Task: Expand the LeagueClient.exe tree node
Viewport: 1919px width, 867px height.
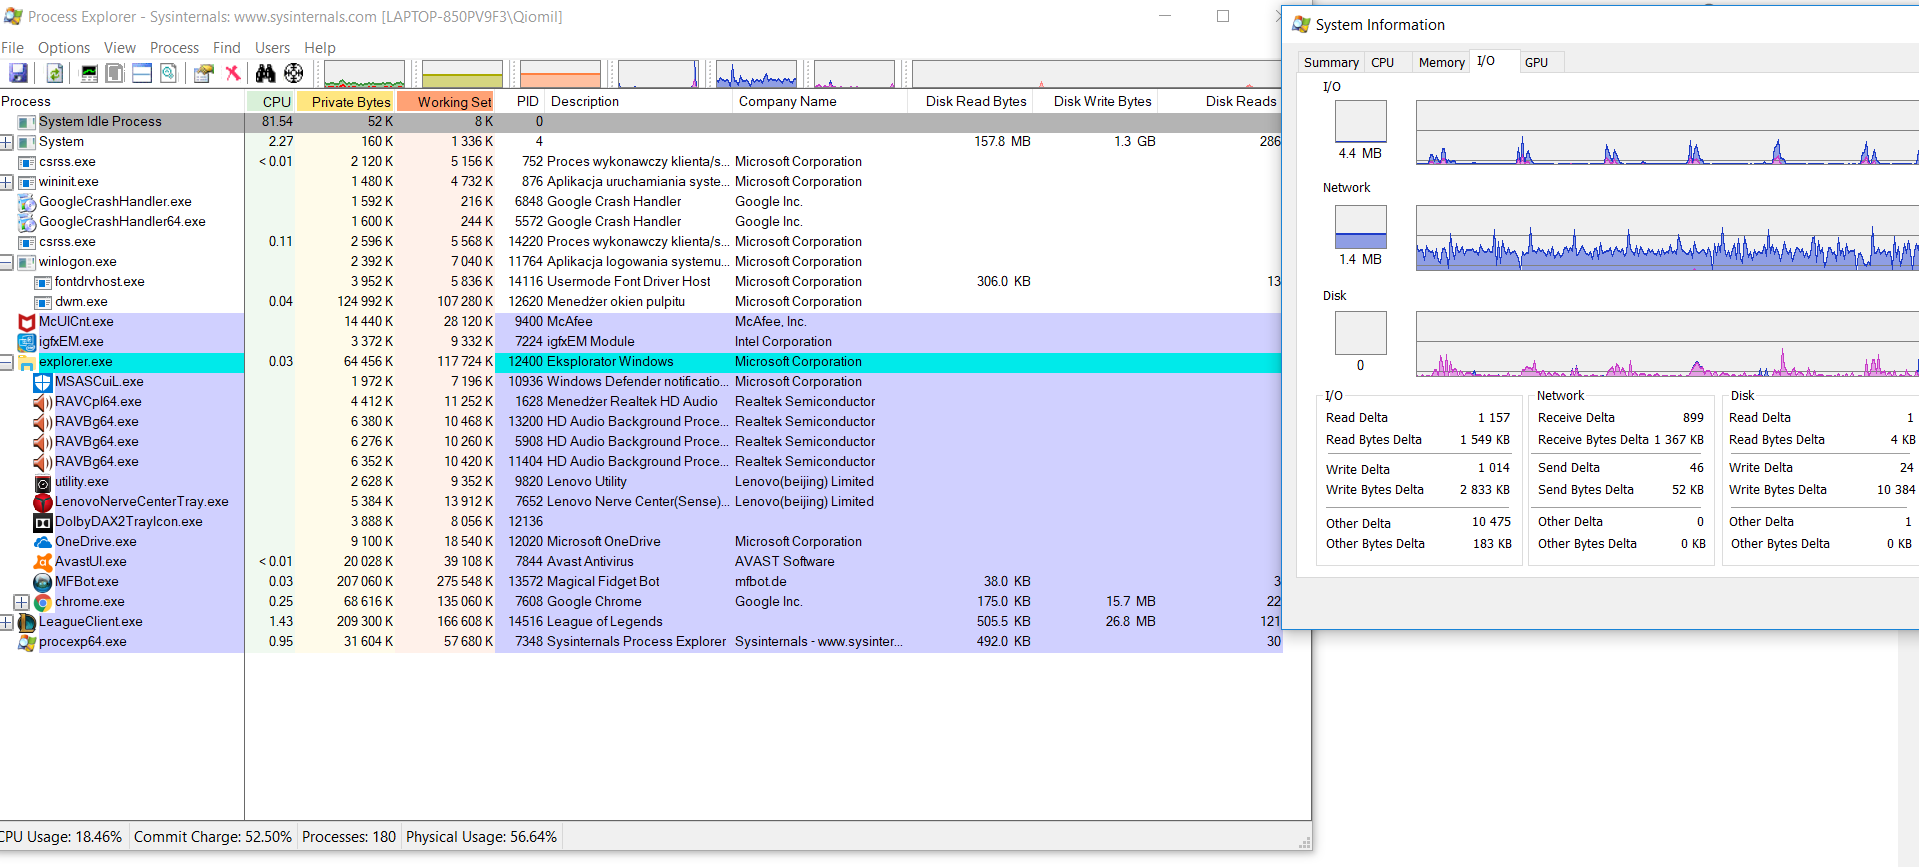Action: tap(6, 622)
